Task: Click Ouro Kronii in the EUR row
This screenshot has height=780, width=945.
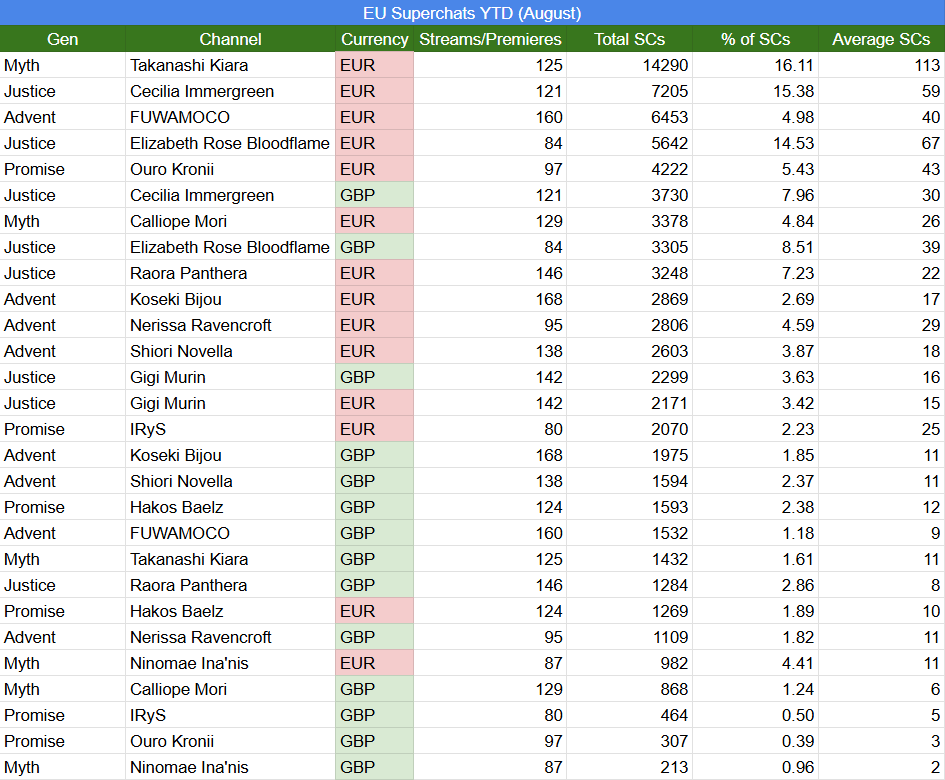Action: pyautogui.click(x=172, y=169)
